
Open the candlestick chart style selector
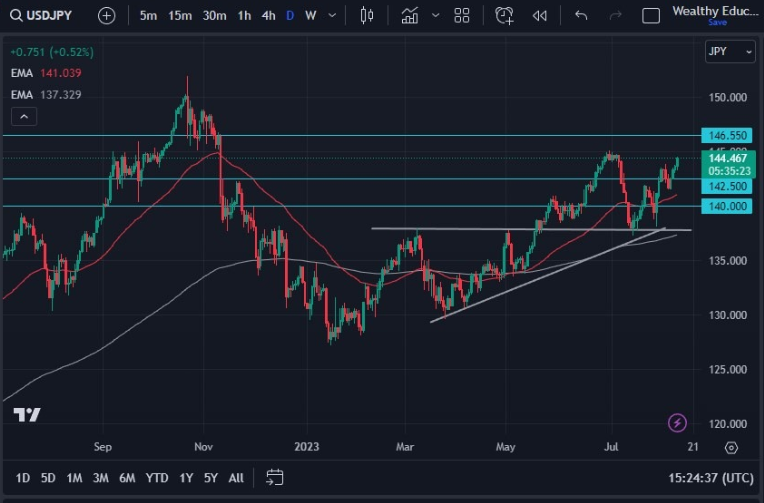tap(366, 15)
